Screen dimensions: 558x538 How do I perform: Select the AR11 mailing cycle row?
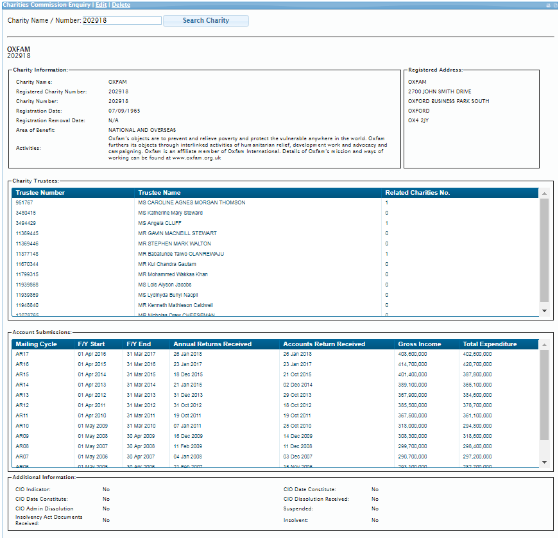(275, 415)
